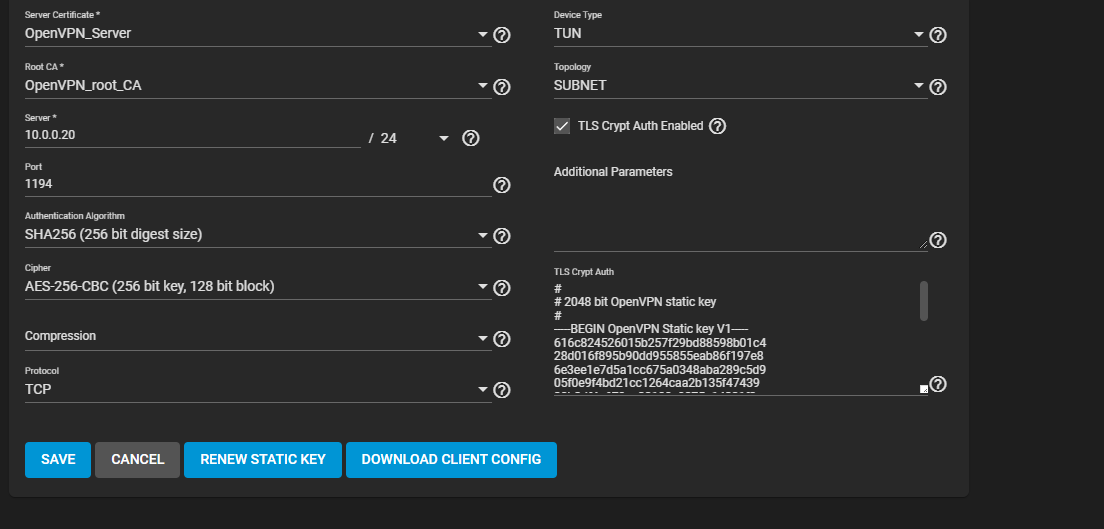Click into Additional Parameters text area
Image resolution: width=1104 pixels, height=529 pixels.
pos(741,217)
